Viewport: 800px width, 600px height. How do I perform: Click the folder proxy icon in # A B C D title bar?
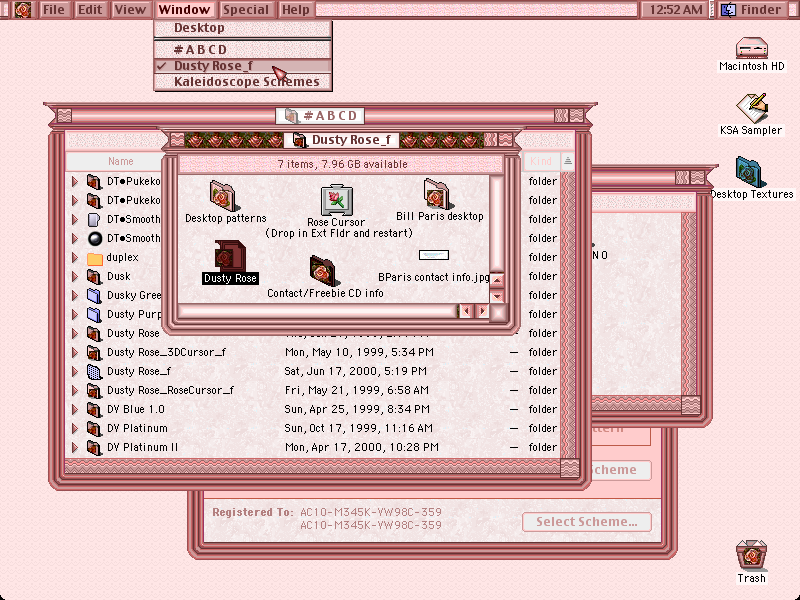pos(291,116)
